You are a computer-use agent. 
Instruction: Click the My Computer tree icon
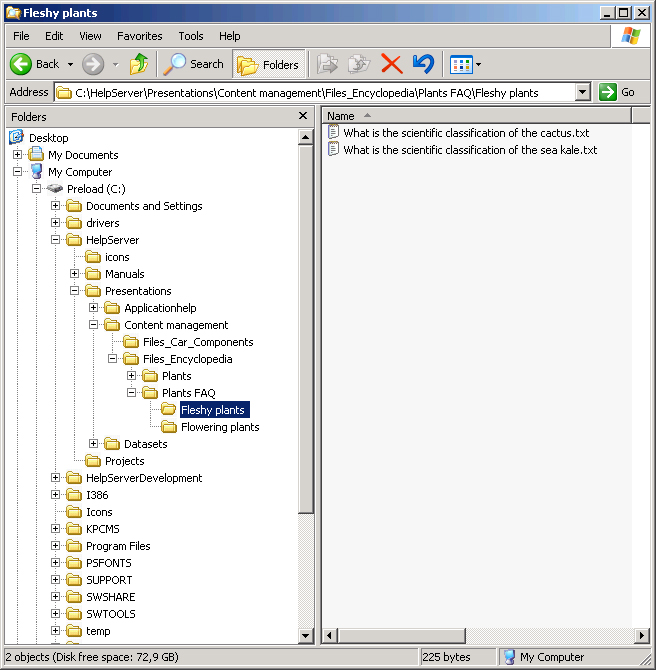[x=36, y=171]
